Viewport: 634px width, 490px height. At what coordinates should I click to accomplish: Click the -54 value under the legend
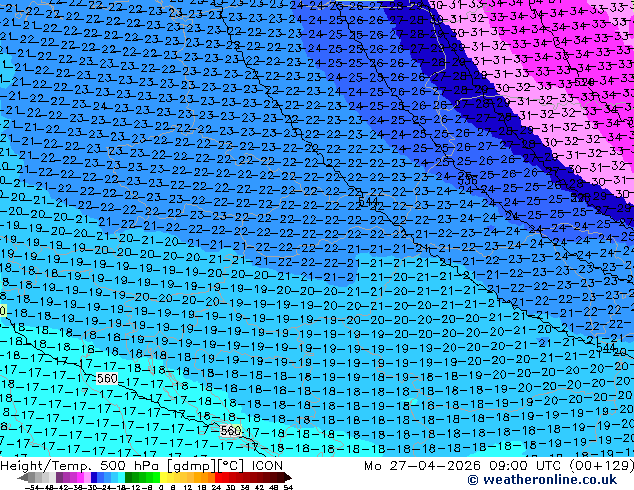(33, 487)
